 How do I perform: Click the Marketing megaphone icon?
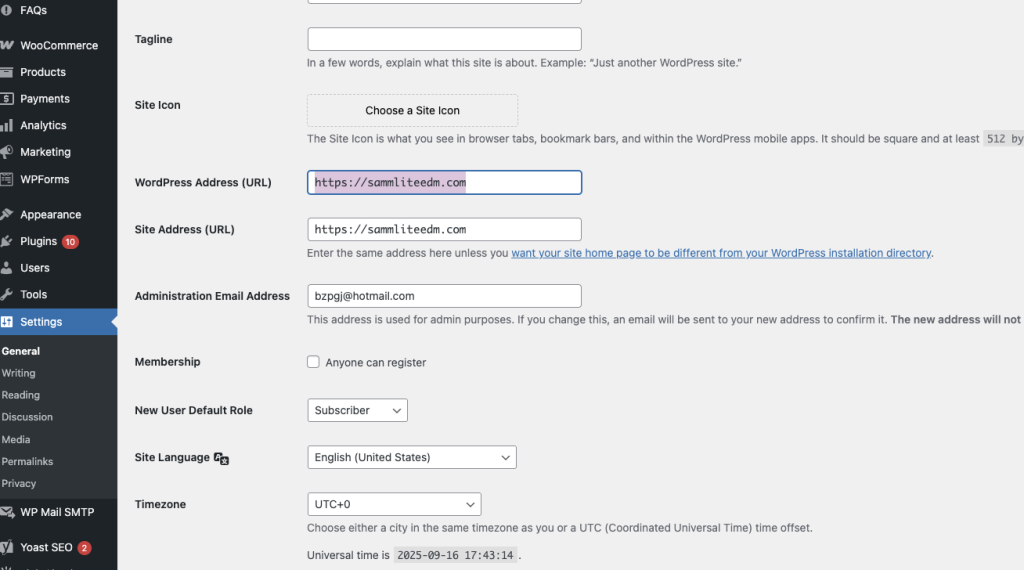click(7, 152)
